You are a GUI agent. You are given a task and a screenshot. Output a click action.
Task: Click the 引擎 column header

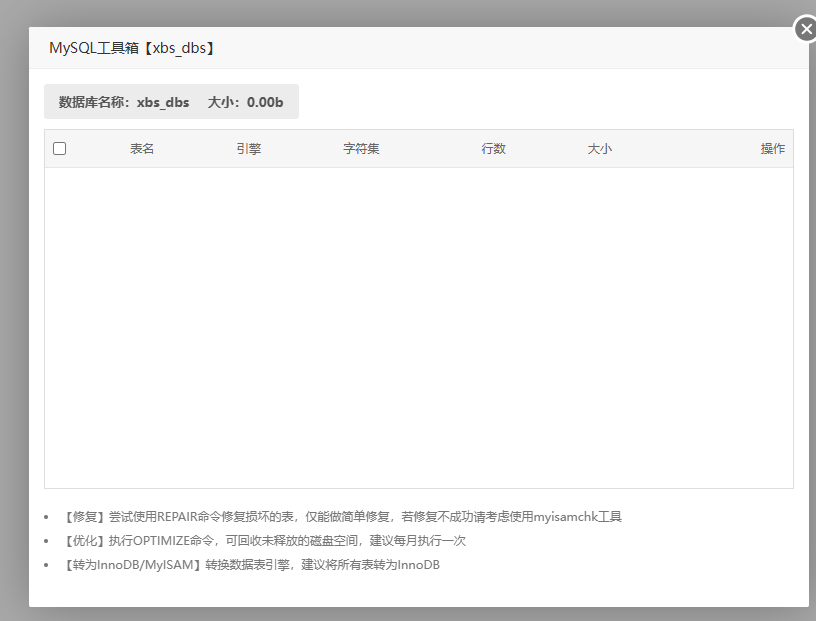pyautogui.click(x=248, y=149)
